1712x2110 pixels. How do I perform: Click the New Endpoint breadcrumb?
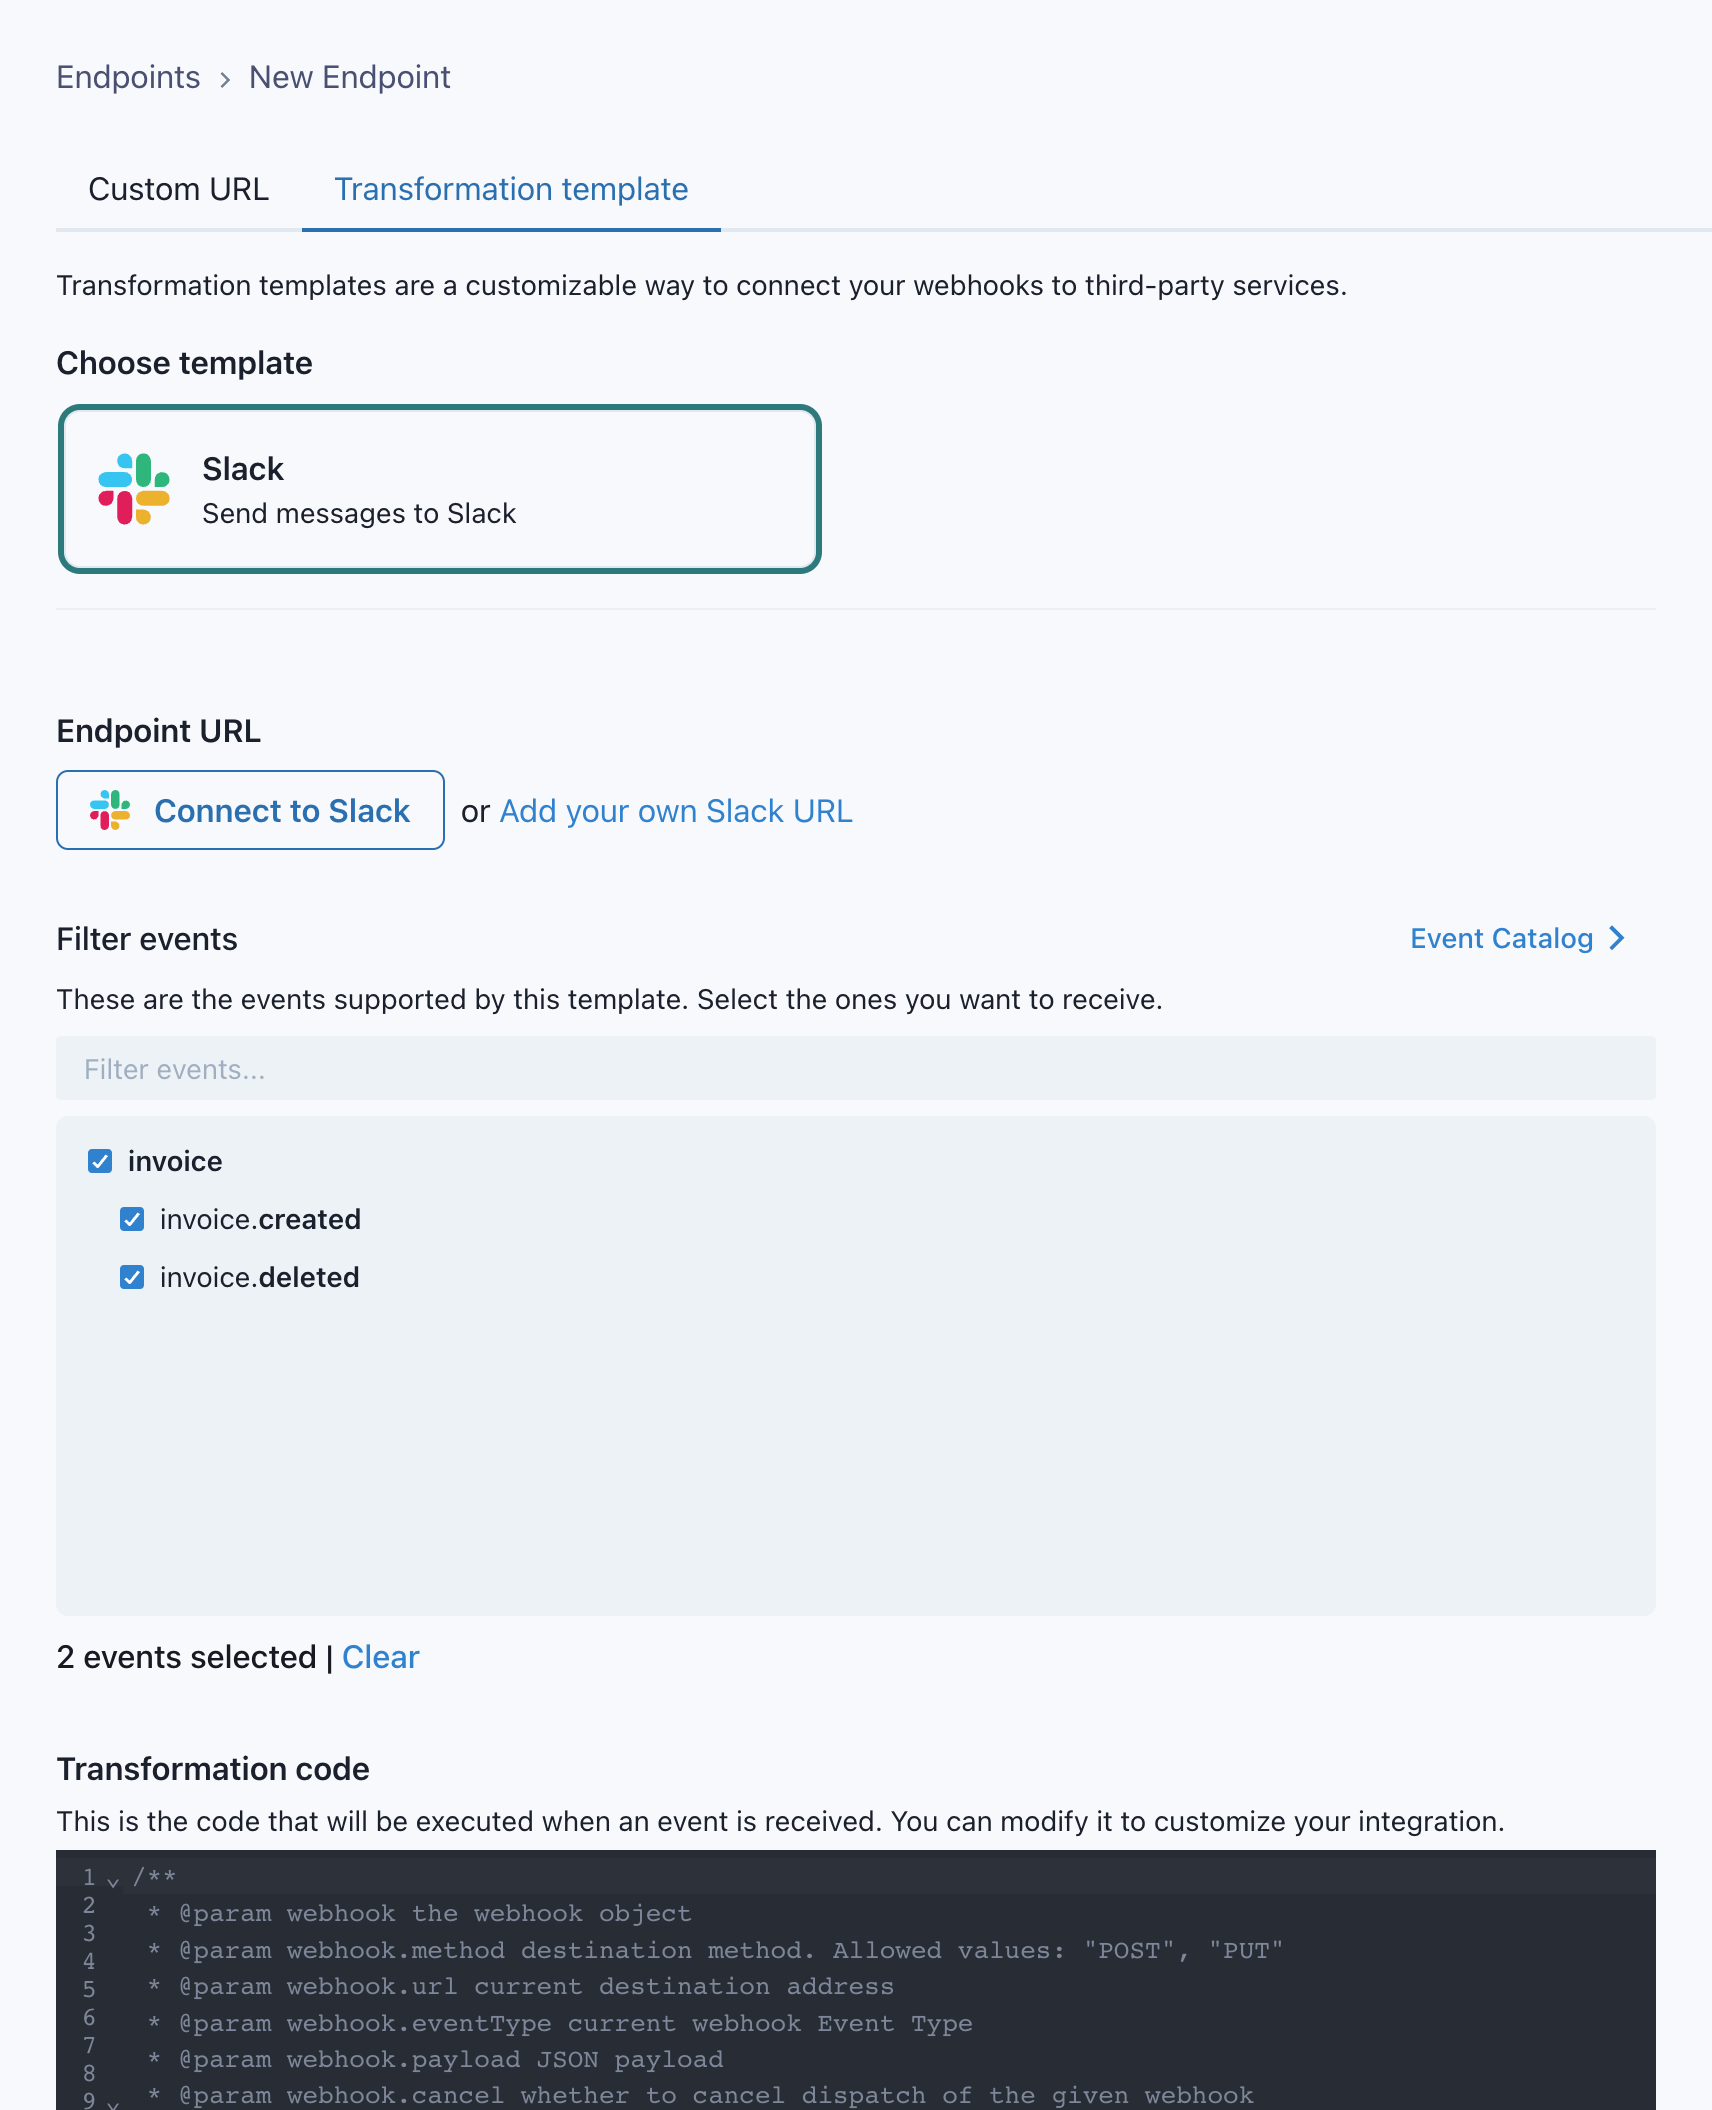click(x=349, y=77)
